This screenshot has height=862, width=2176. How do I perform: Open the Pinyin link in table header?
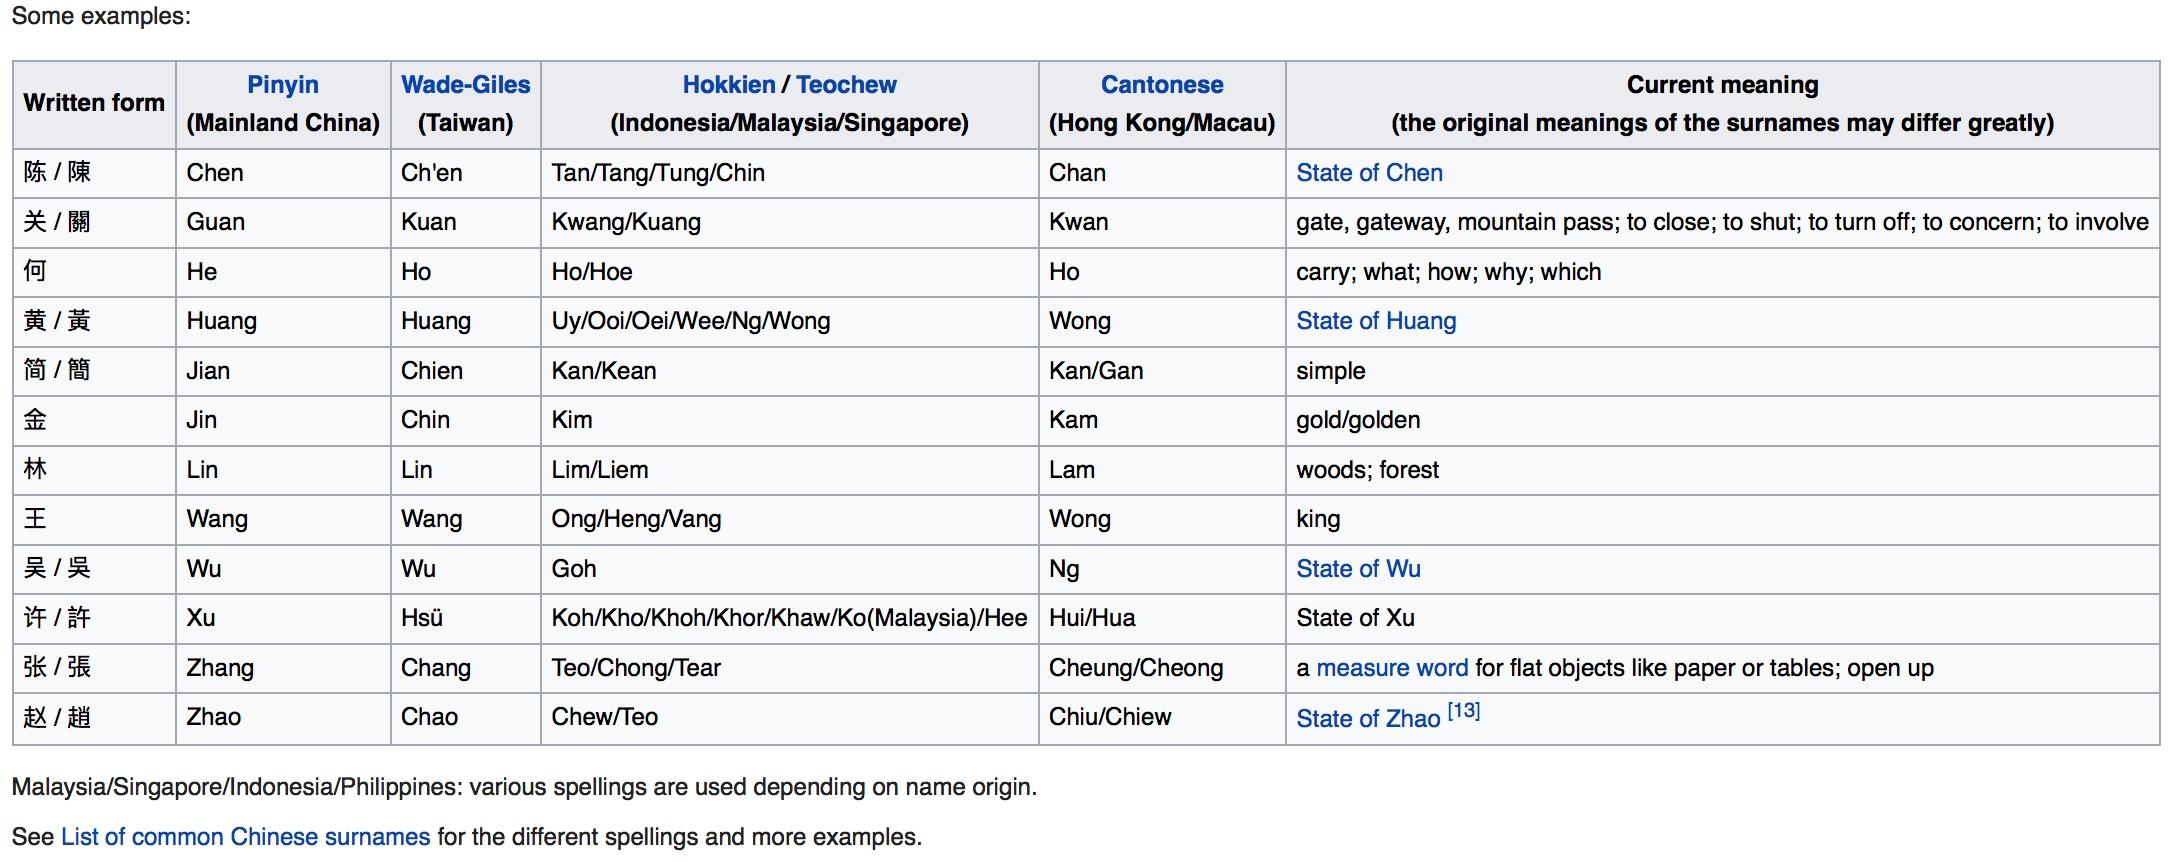[x=282, y=85]
